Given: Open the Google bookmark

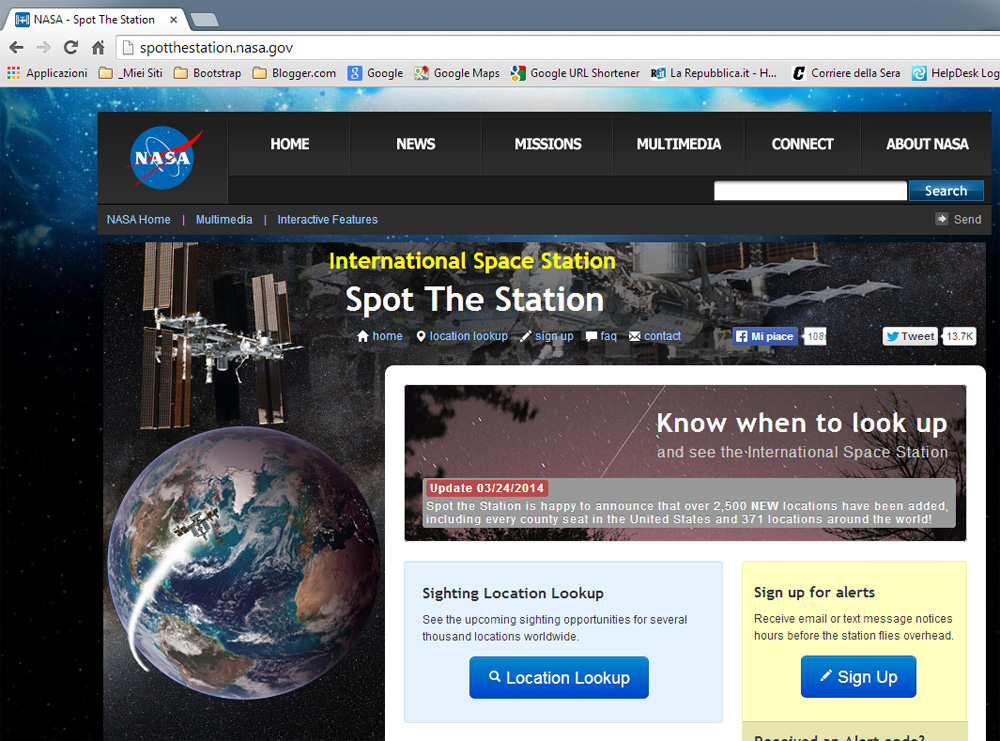Looking at the screenshot, I should tap(376, 73).
